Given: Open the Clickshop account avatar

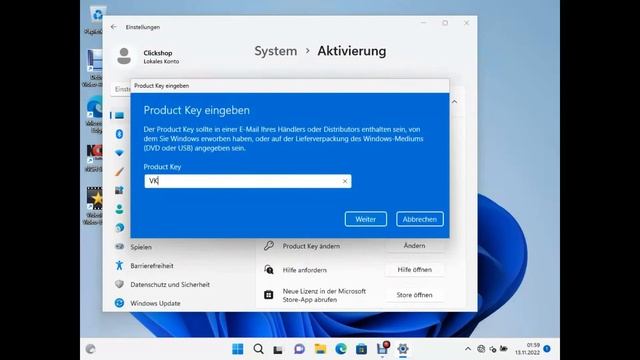Looking at the screenshot, I should [x=124, y=56].
